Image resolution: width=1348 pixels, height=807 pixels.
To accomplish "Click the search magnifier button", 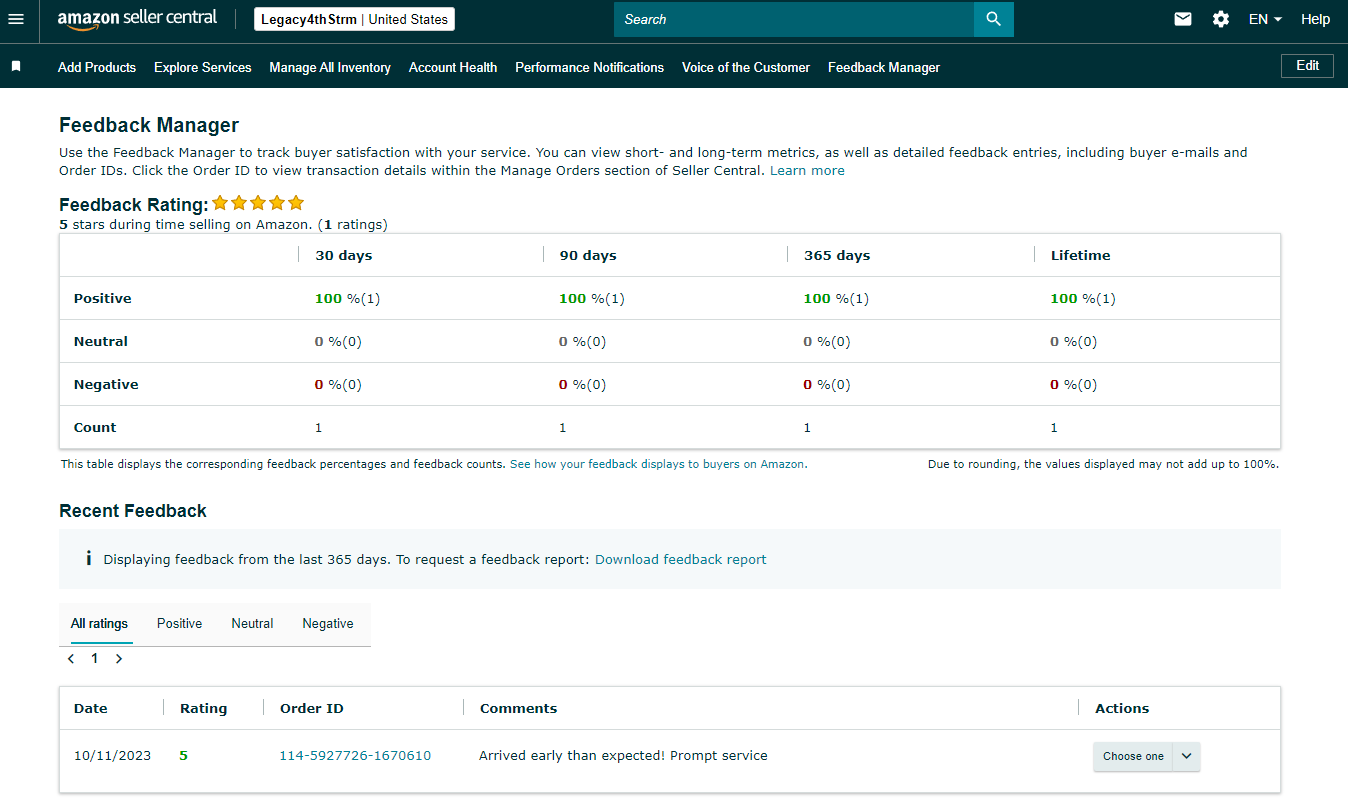I will 993,19.
